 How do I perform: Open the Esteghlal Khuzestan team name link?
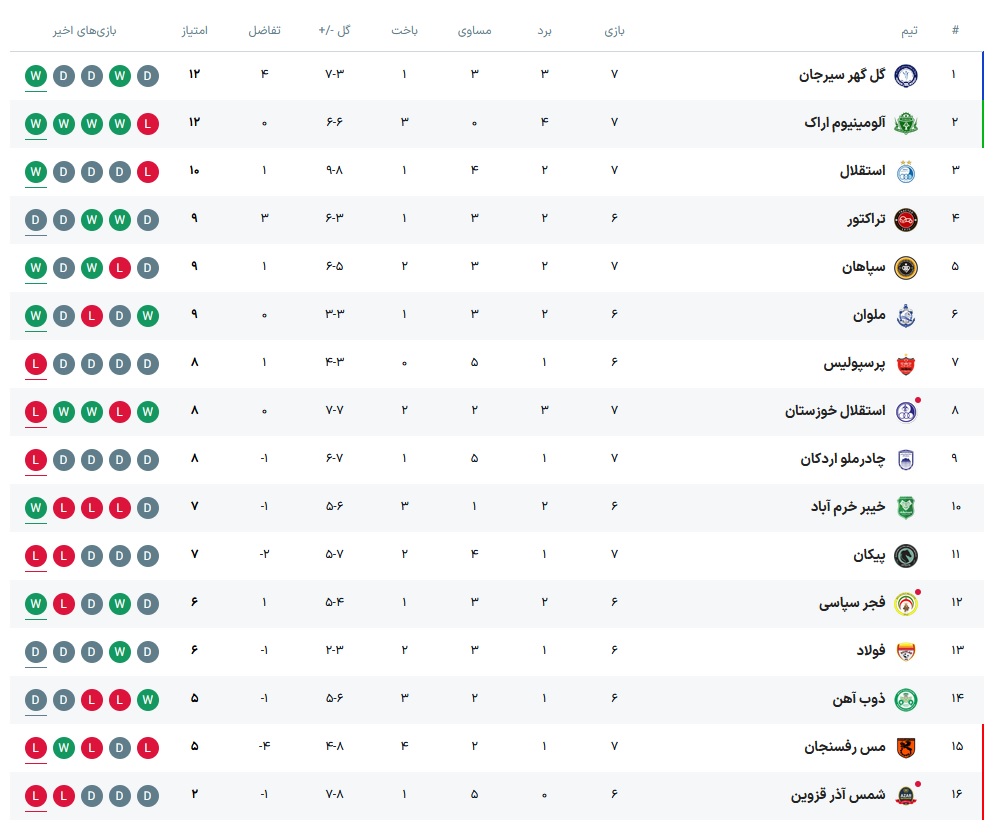pyautogui.click(x=834, y=411)
